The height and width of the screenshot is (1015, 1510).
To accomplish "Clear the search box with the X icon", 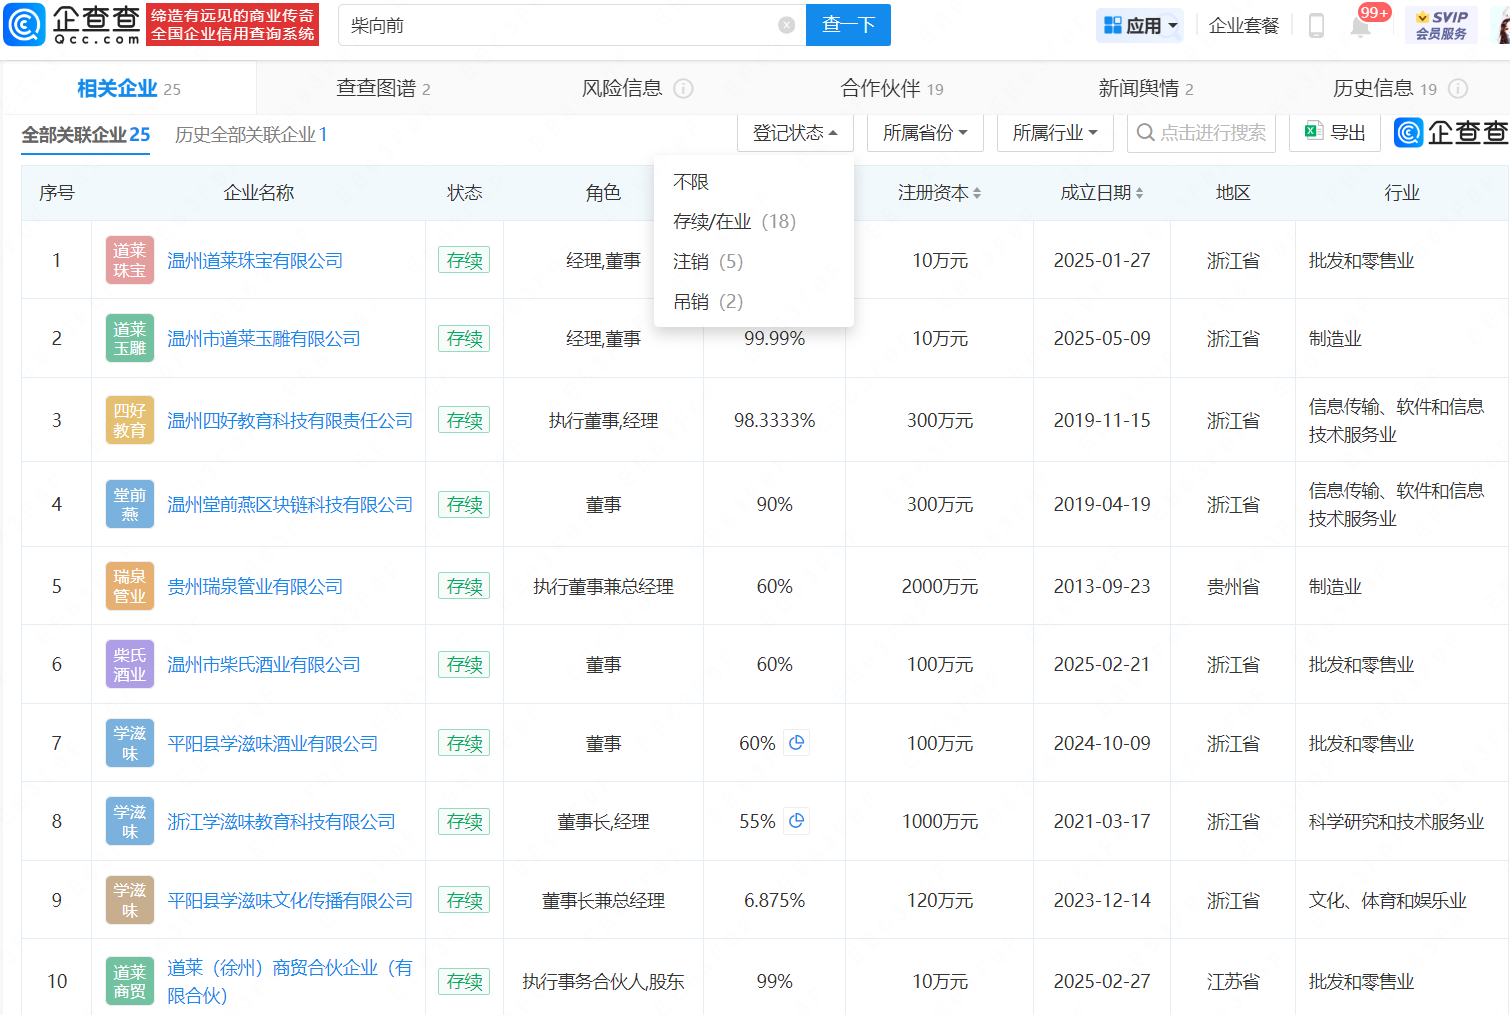I will coord(787,25).
